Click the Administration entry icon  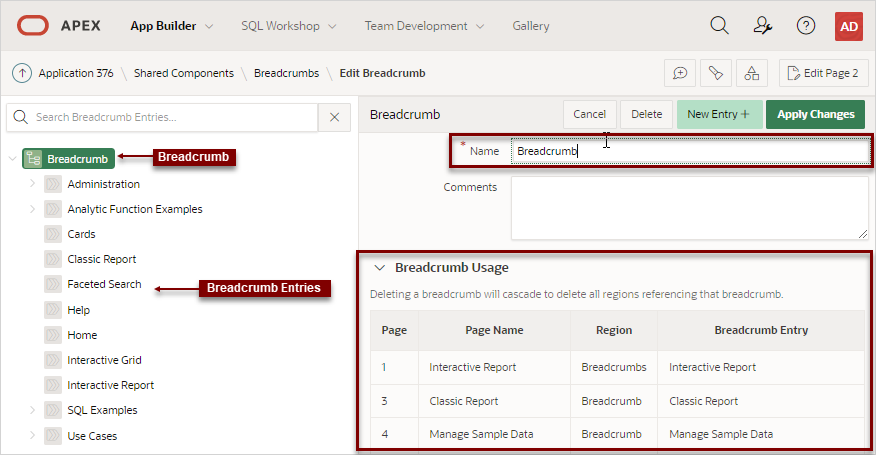tap(53, 184)
